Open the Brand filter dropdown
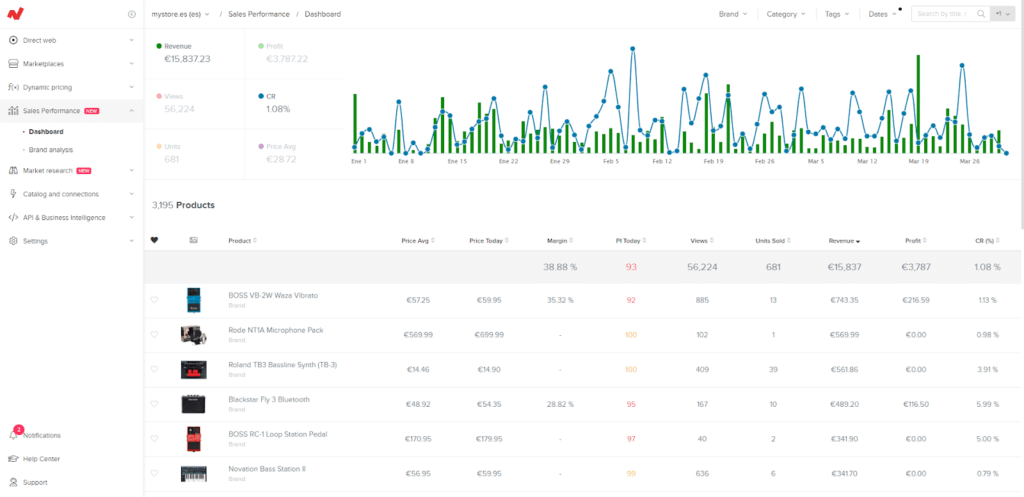This screenshot has width=1024, height=497. click(733, 14)
